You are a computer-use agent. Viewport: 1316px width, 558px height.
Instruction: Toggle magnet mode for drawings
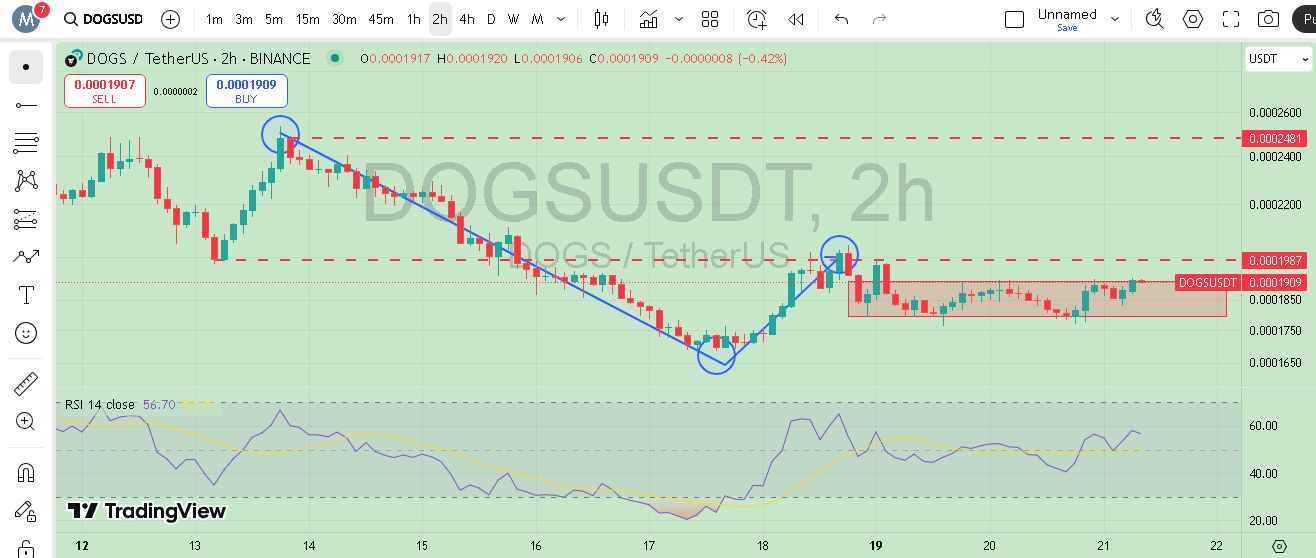(26, 471)
